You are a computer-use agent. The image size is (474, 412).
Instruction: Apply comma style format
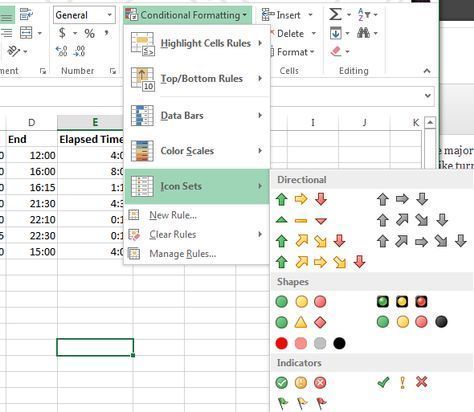click(106, 33)
